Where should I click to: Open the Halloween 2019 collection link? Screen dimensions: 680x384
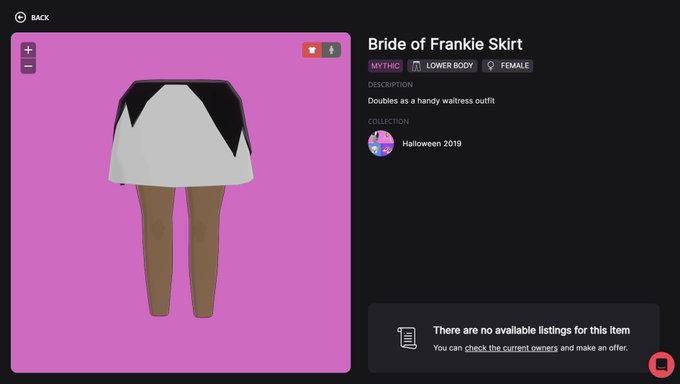point(432,144)
